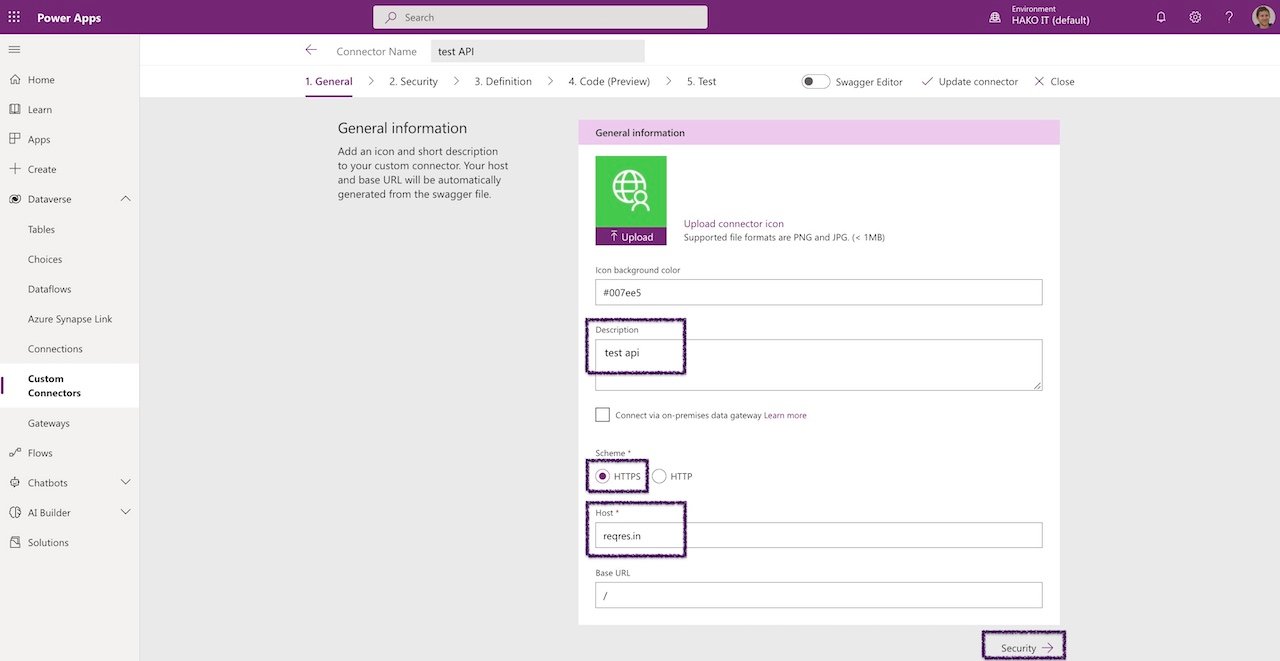Click the Apps icon in sidebar

pyautogui.click(x=15, y=139)
